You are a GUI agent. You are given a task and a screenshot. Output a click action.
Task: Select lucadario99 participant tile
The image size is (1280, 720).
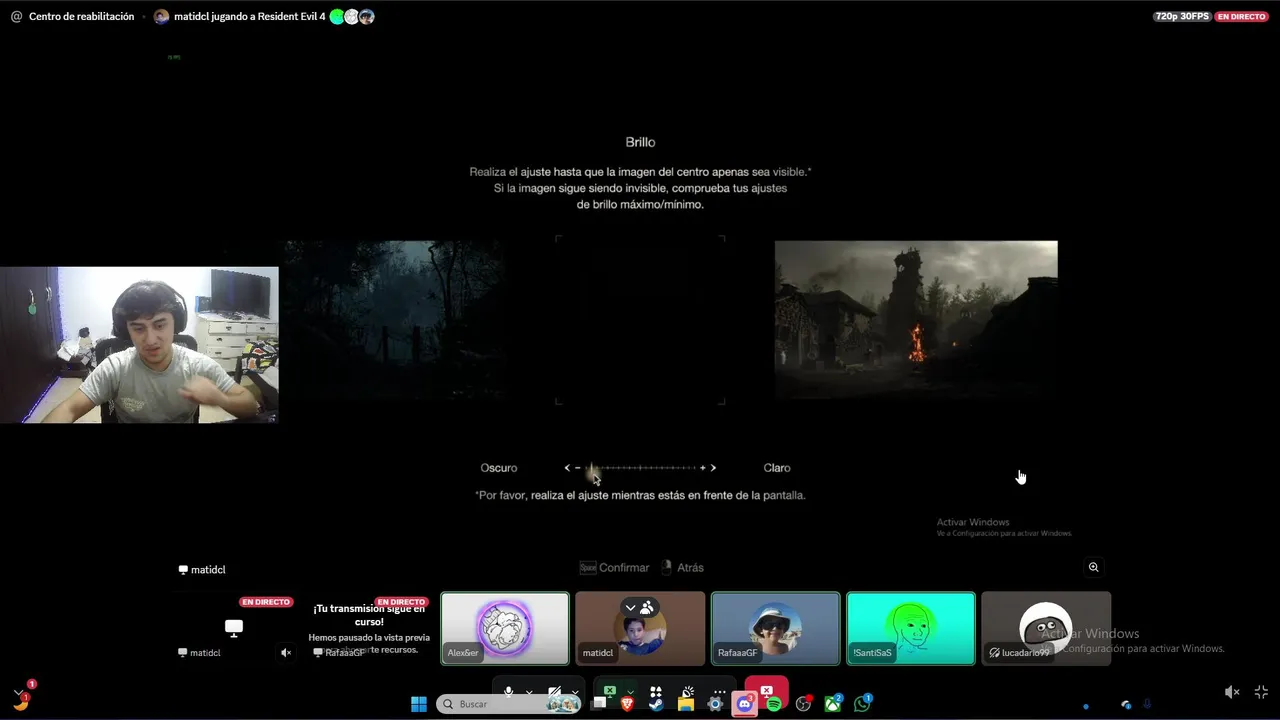pos(1046,628)
